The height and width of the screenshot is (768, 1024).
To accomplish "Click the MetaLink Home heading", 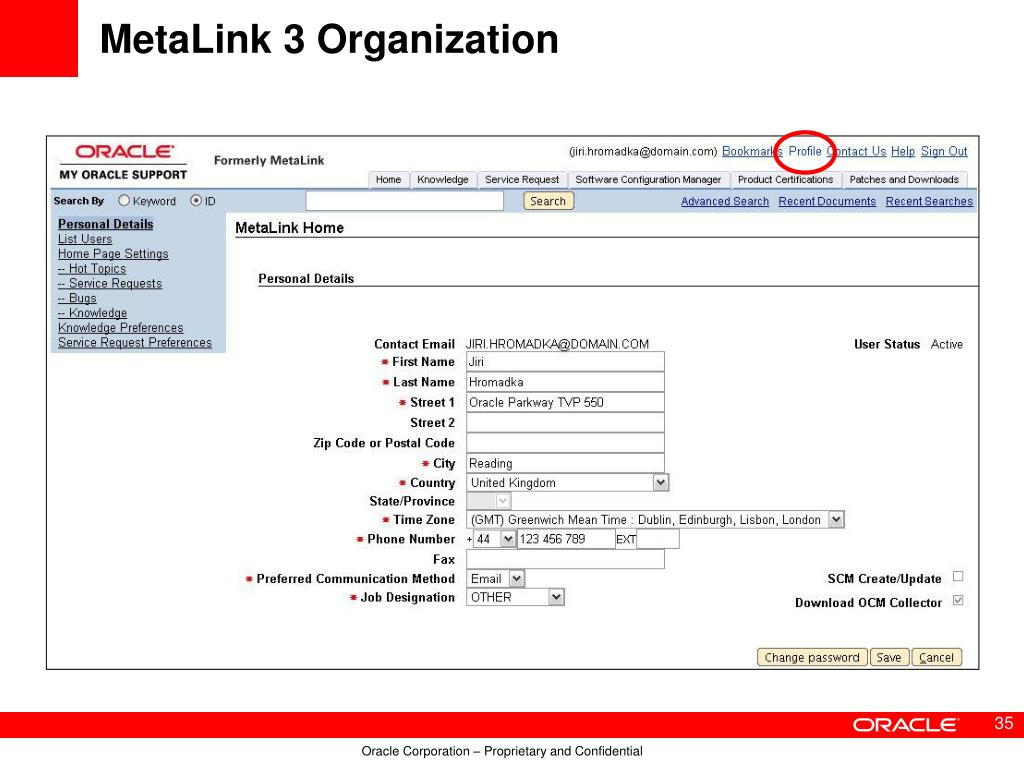I will pyautogui.click(x=289, y=228).
